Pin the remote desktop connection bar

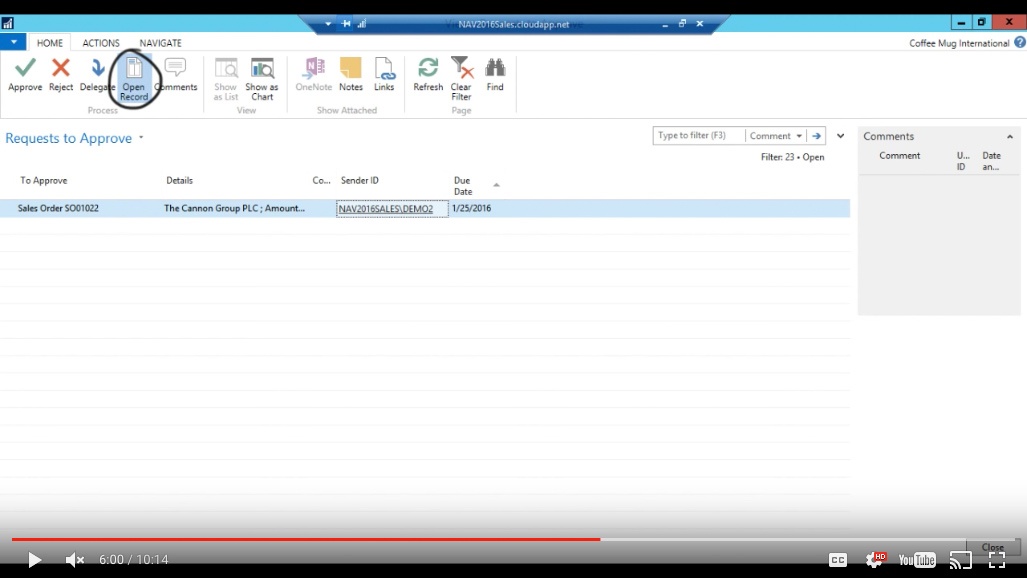pyautogui.click(x=346, y=24)
